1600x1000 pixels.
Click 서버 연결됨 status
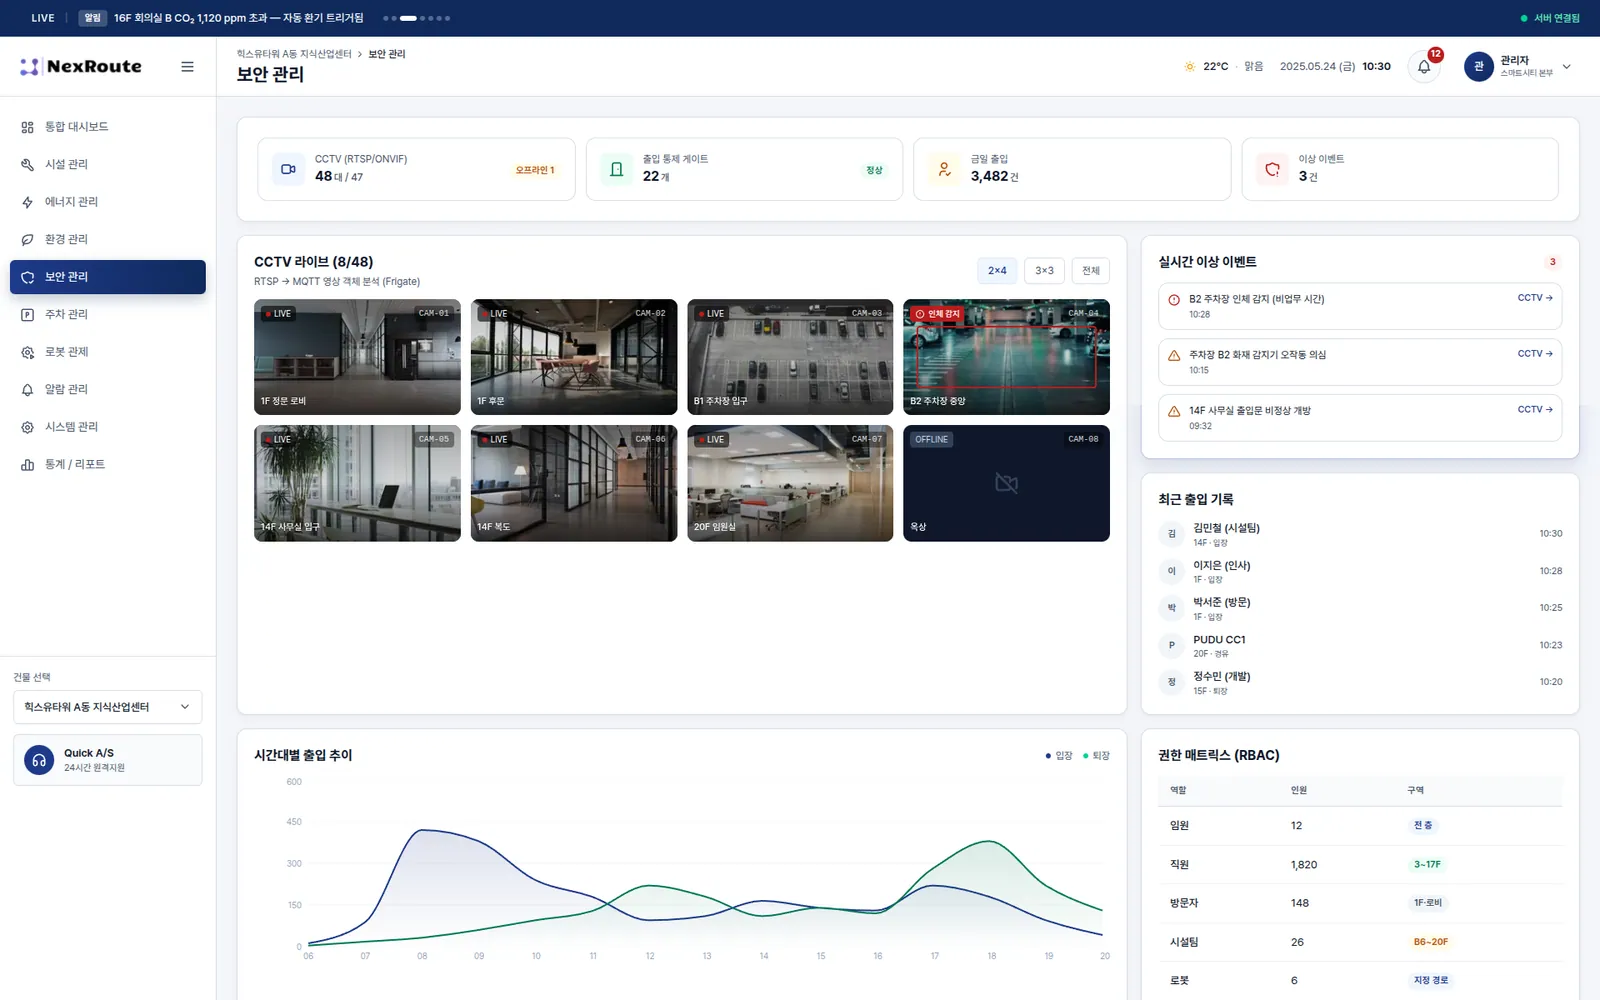point(1550,18)
